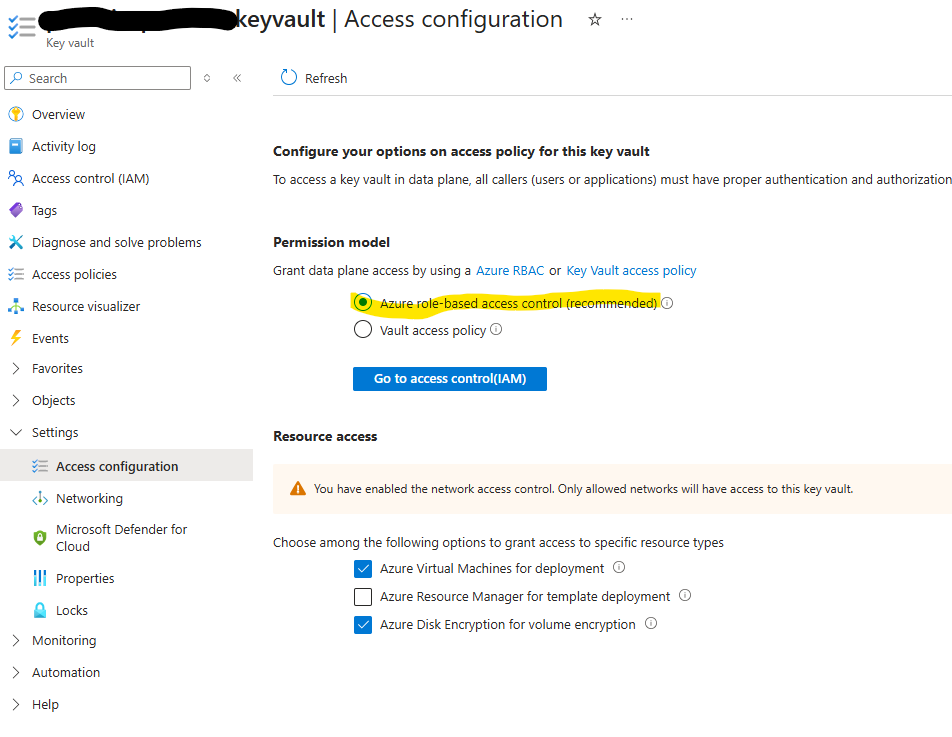Screen dimensions: 952x737
Task: Open the Azure RBAC link
Action: pyautogui.click(x=510, y=271)
